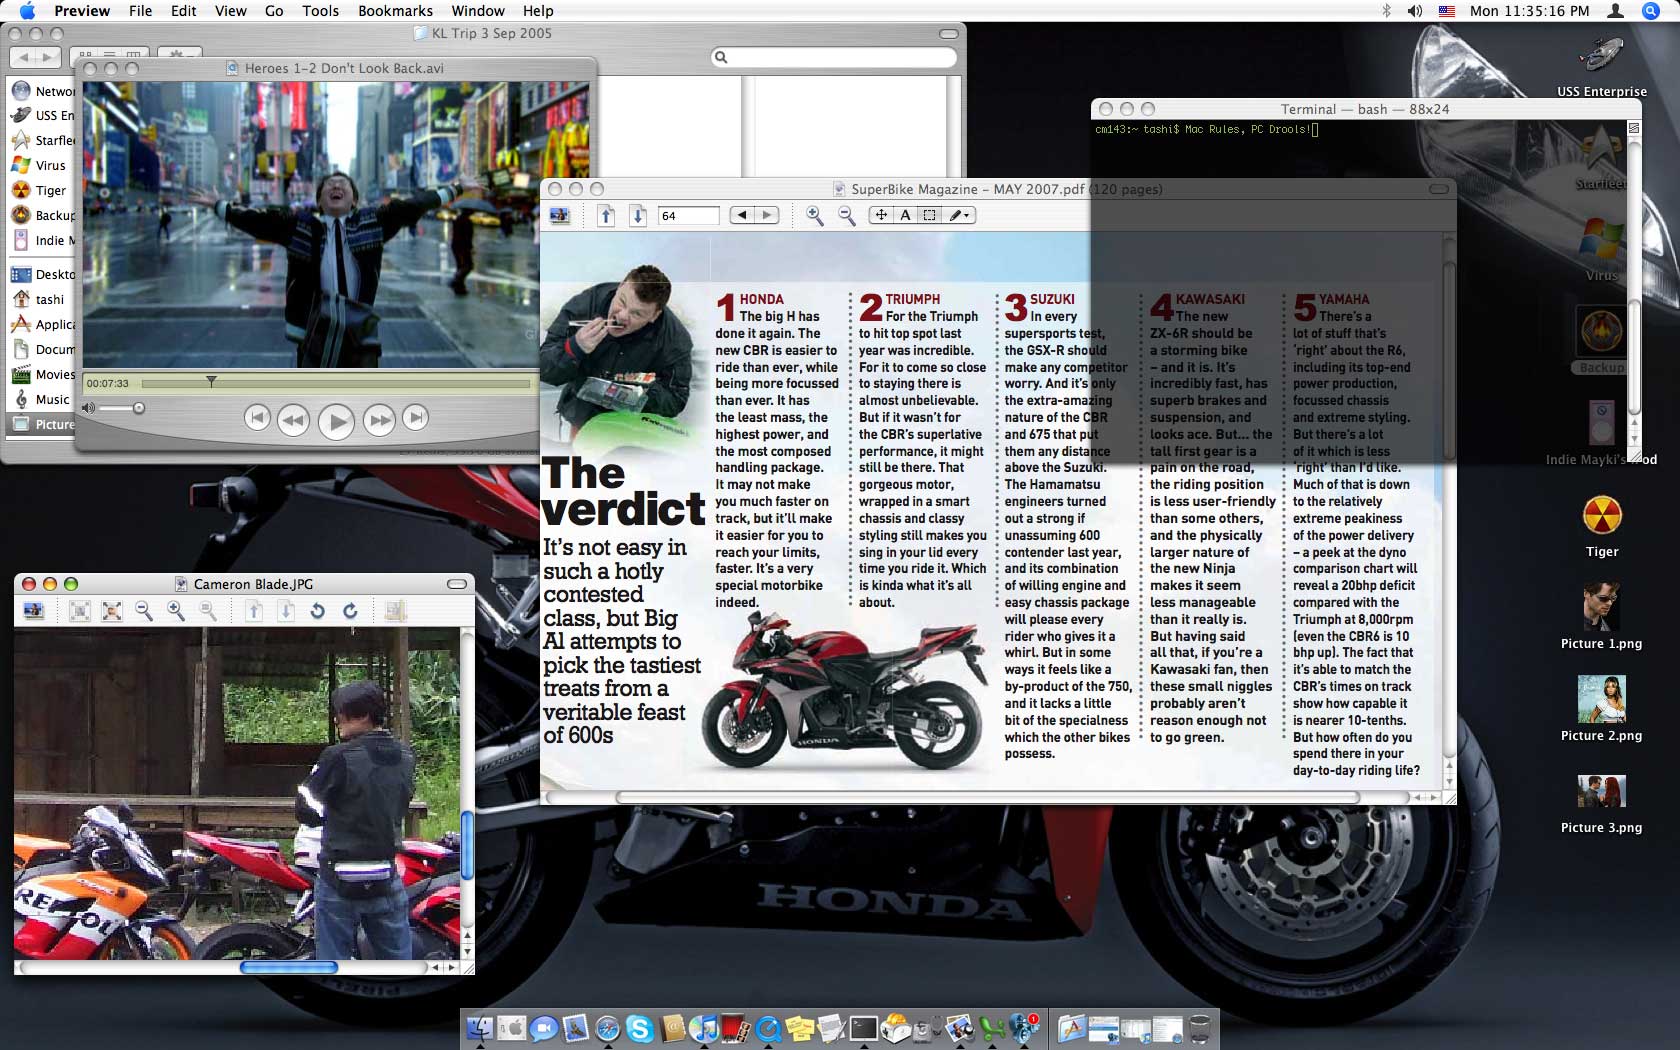Click the Forward arrow in PDF toolbar
This screenshot has width=1680, height=1050.
(x=767, y=215)
